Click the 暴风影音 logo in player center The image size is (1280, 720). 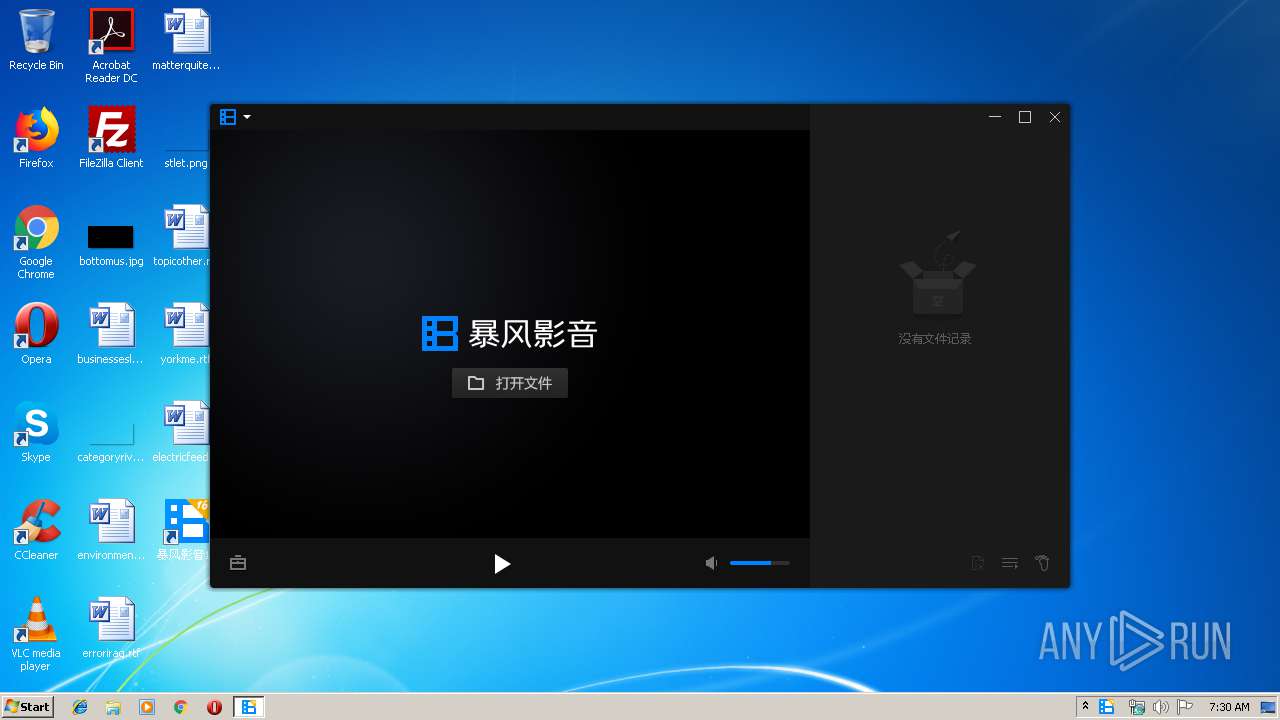(510, 333)
